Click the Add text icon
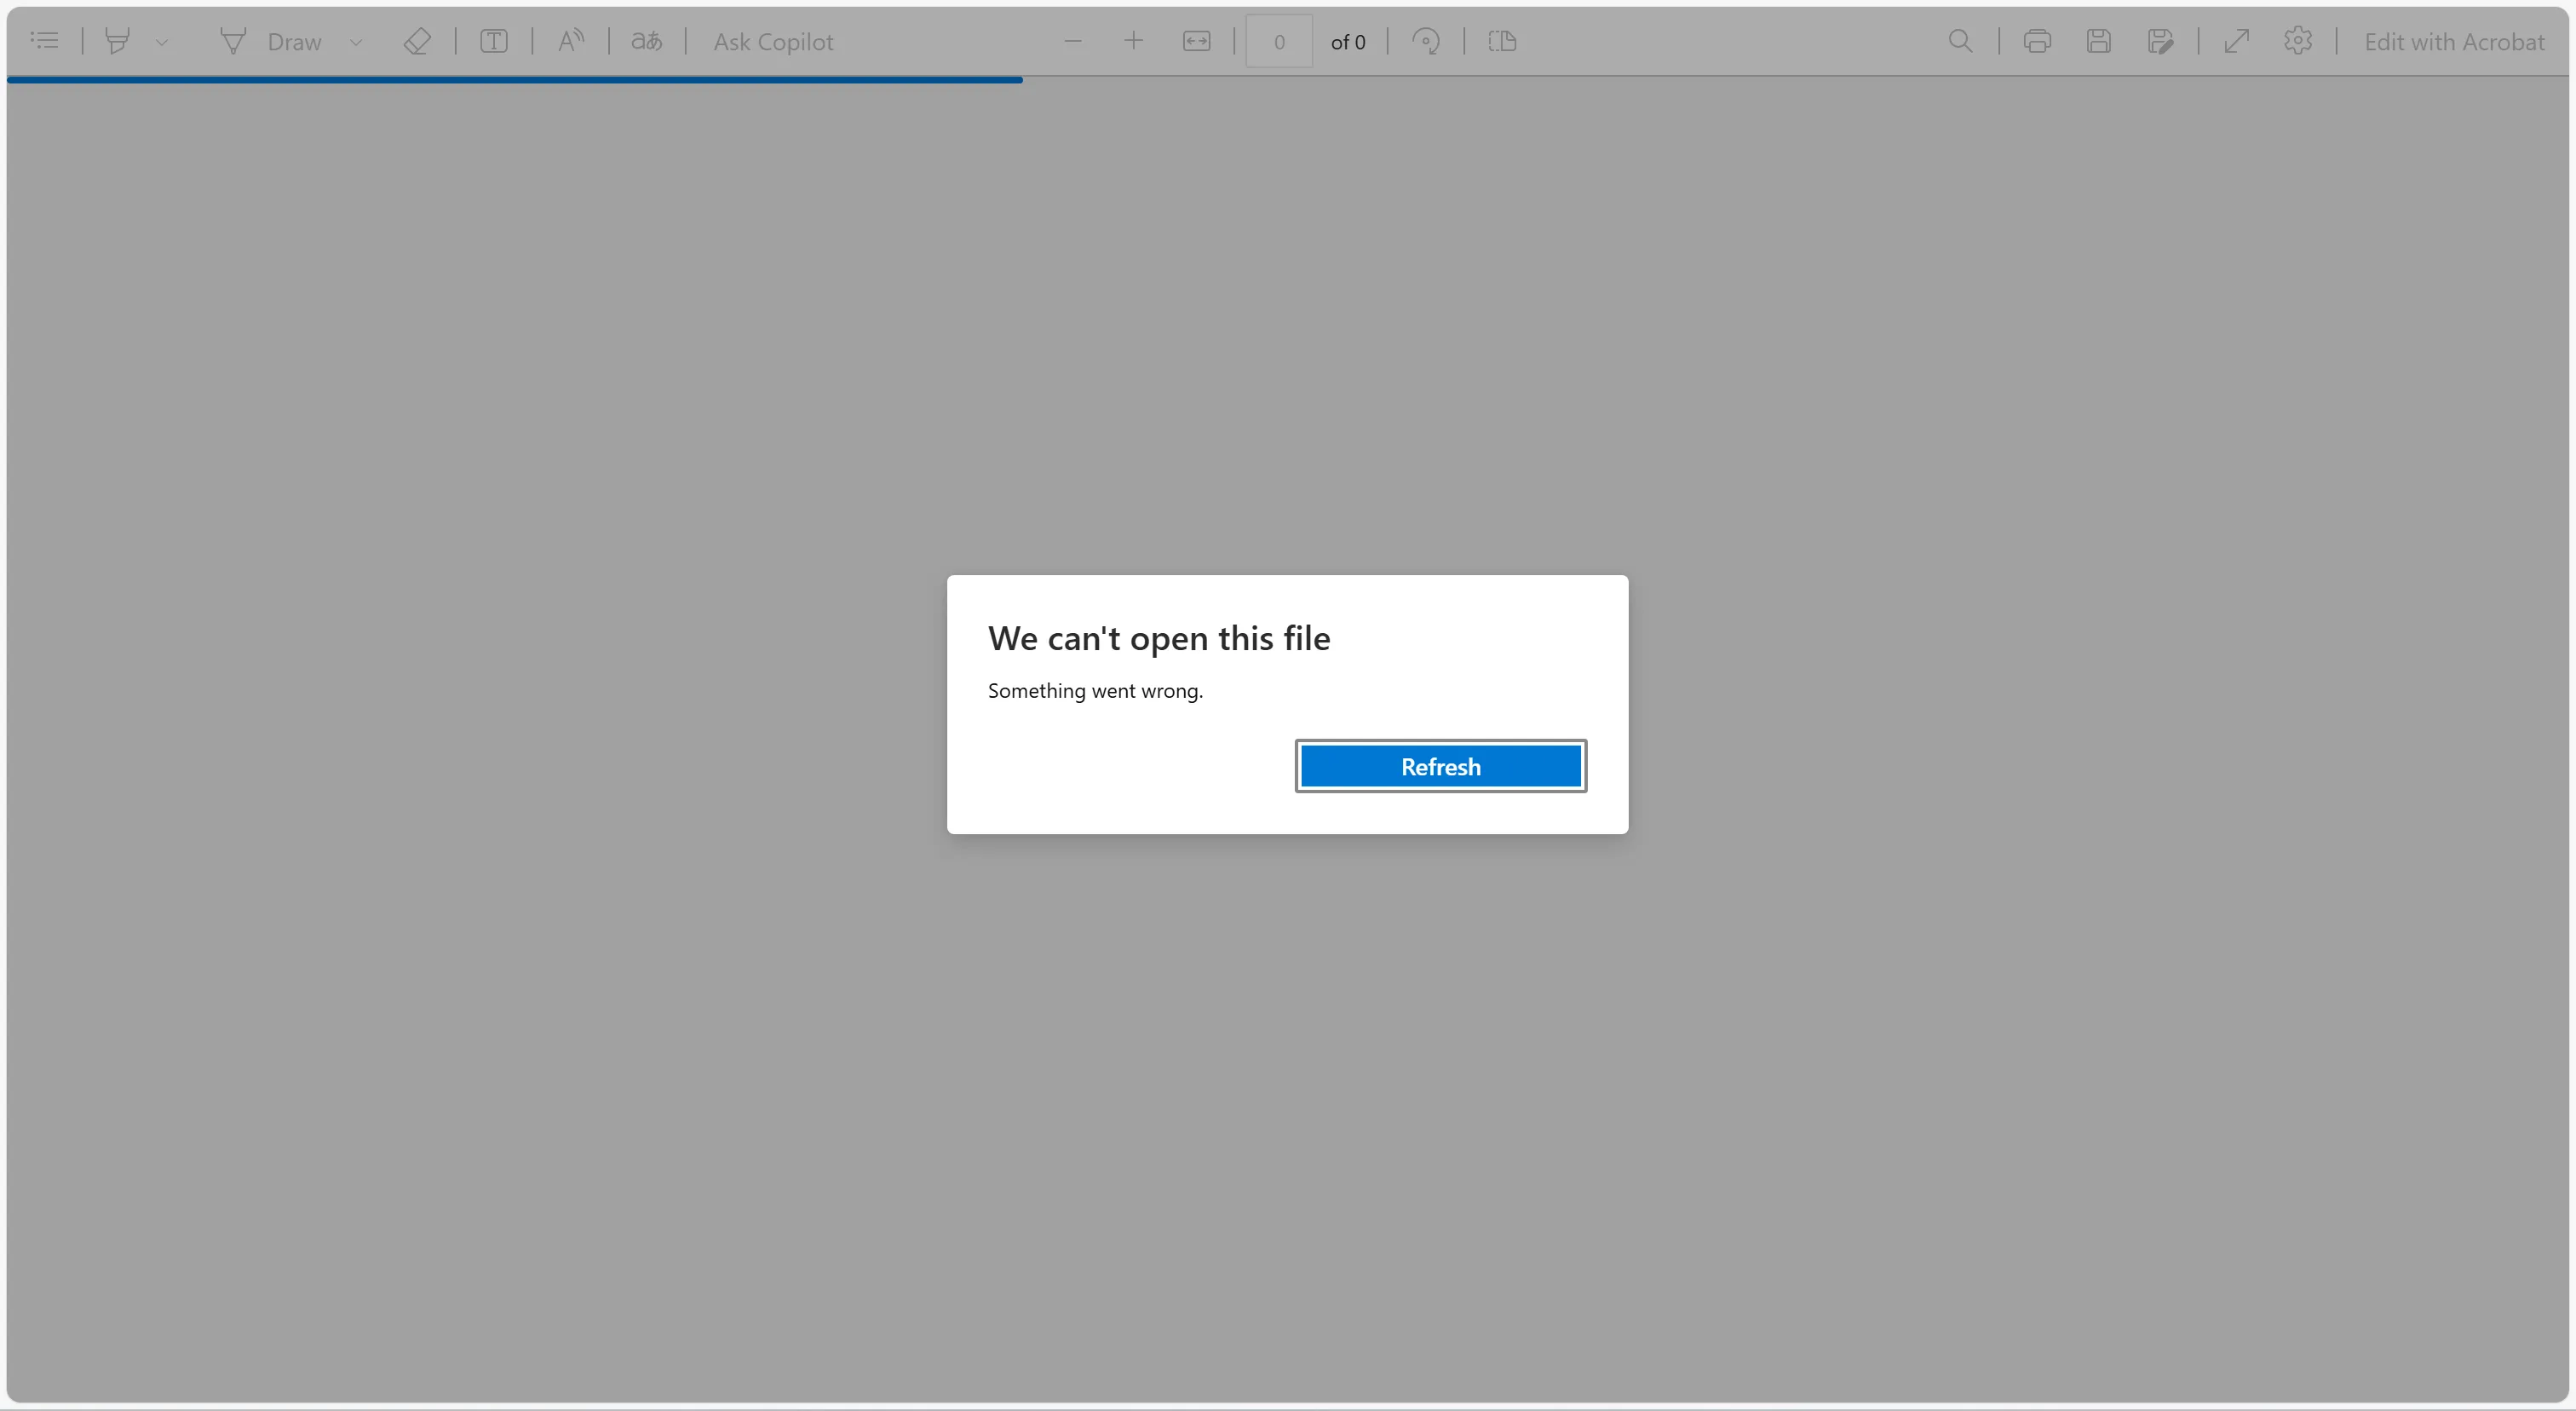The image size is (2576, 1411). 494,41
